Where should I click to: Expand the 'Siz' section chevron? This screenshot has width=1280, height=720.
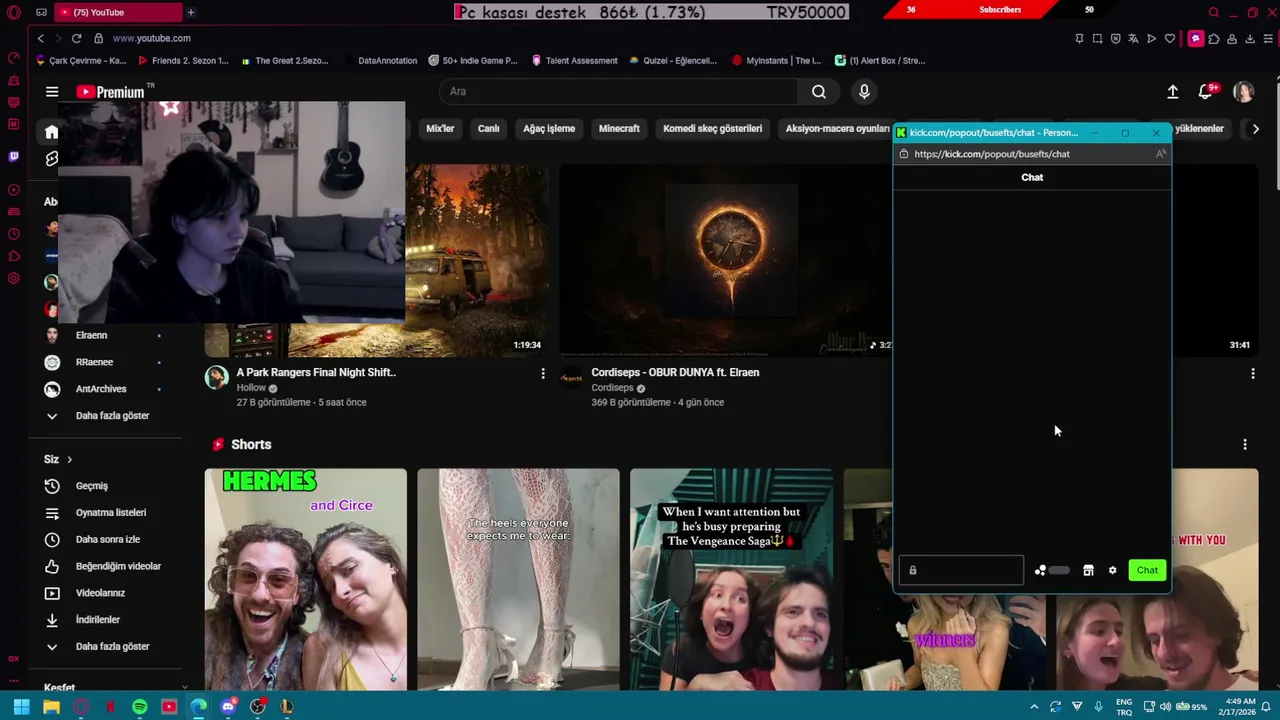tap(69, 459)
